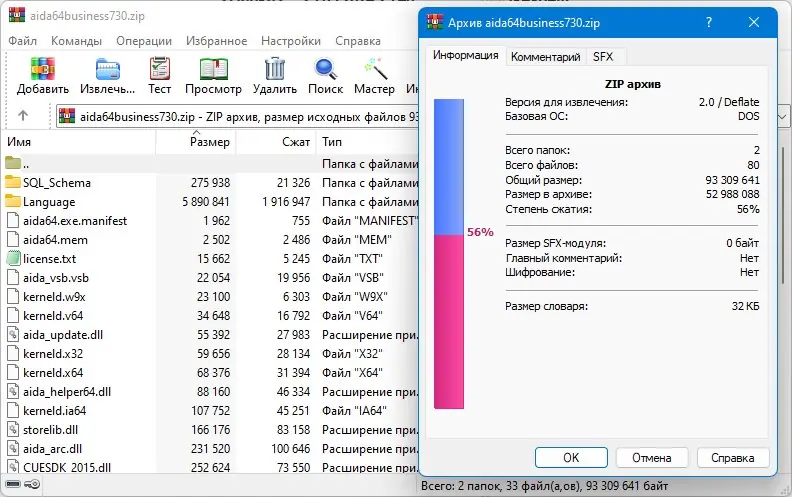This screenshot has height=497, width=792.
Task: Select the aida64.mem file row
Action: pos(211,239)
